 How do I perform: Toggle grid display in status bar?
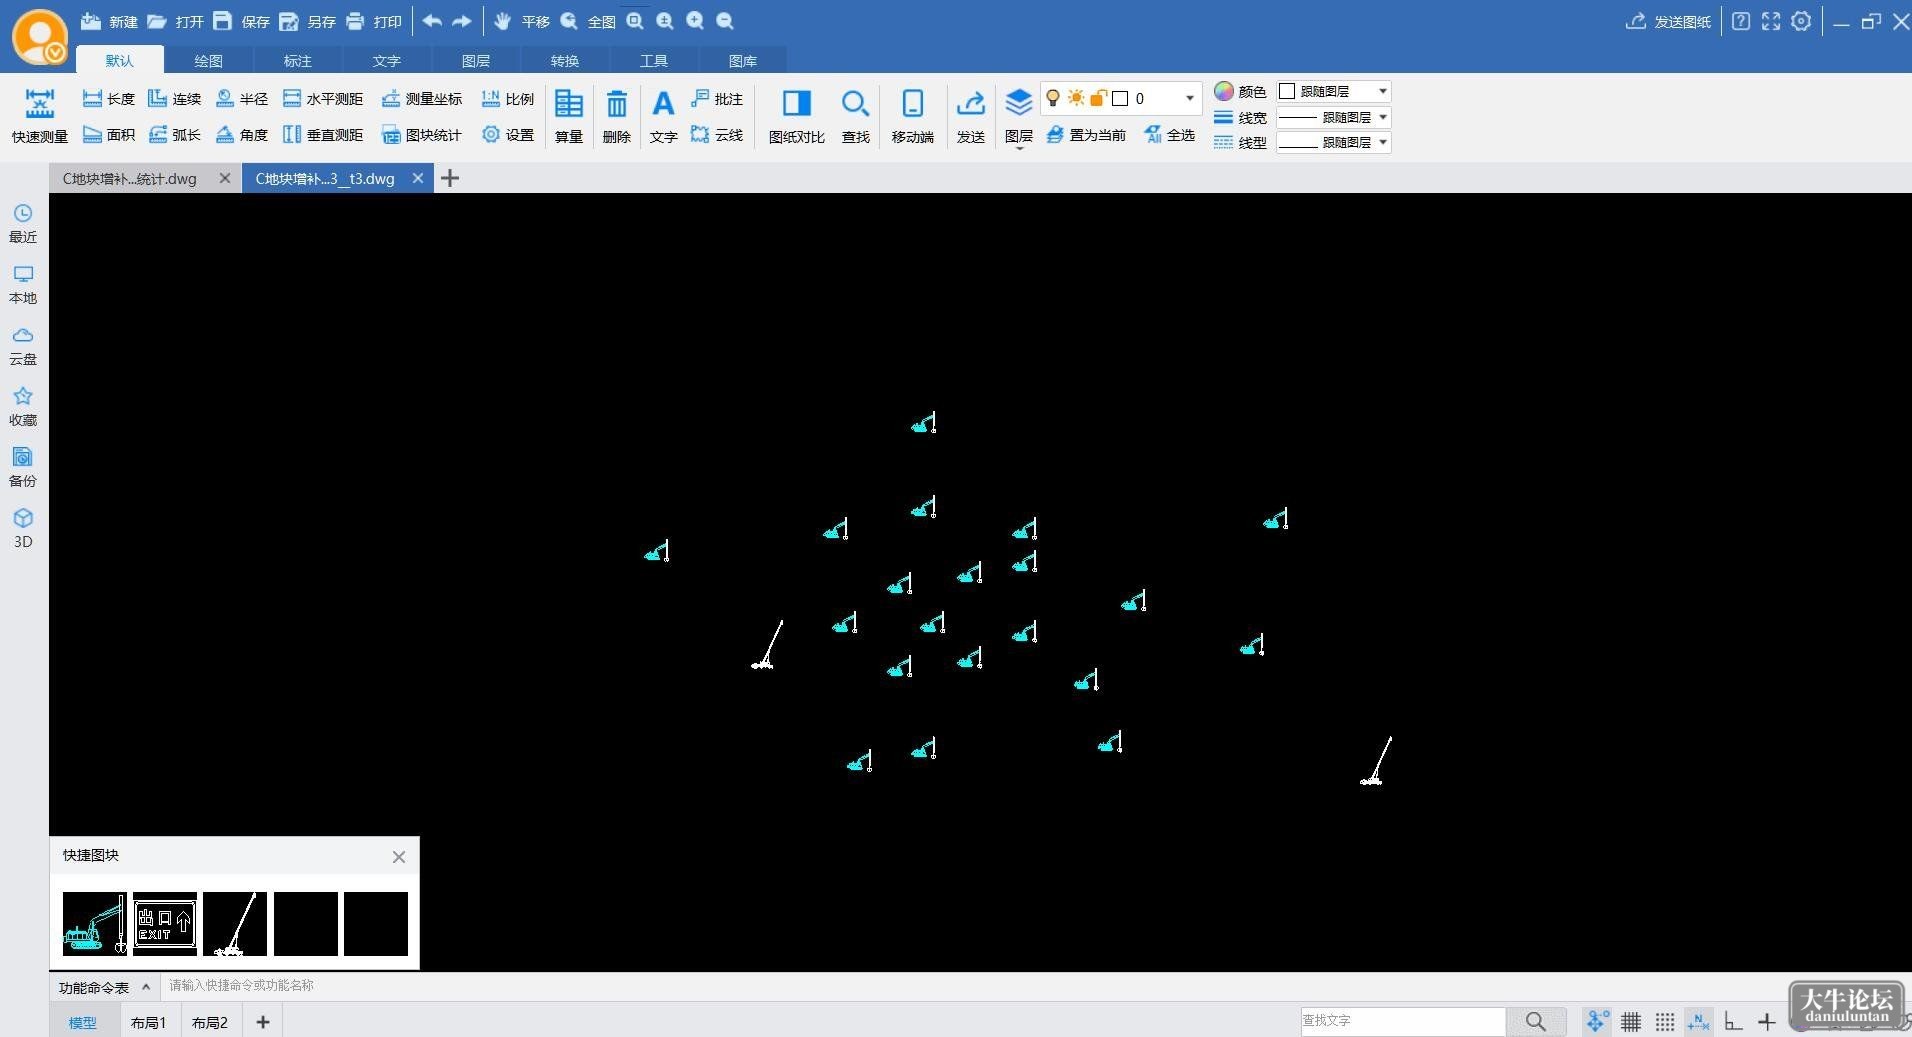(x=1631, y=1021)
